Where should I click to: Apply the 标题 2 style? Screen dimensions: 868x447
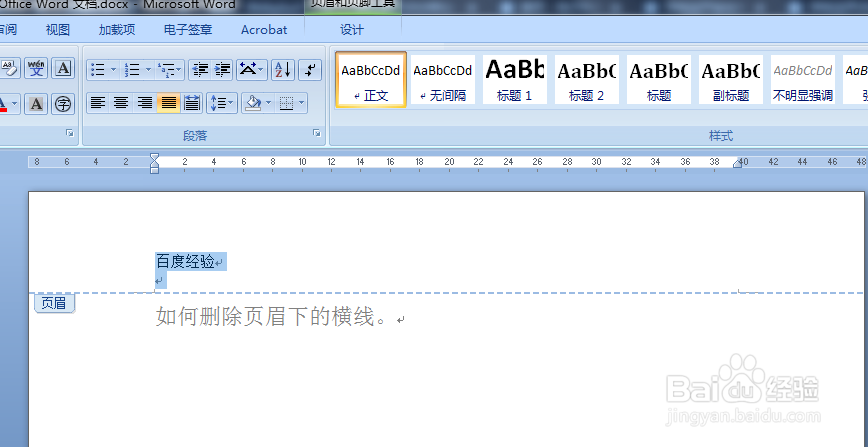[x=587, y=79]
